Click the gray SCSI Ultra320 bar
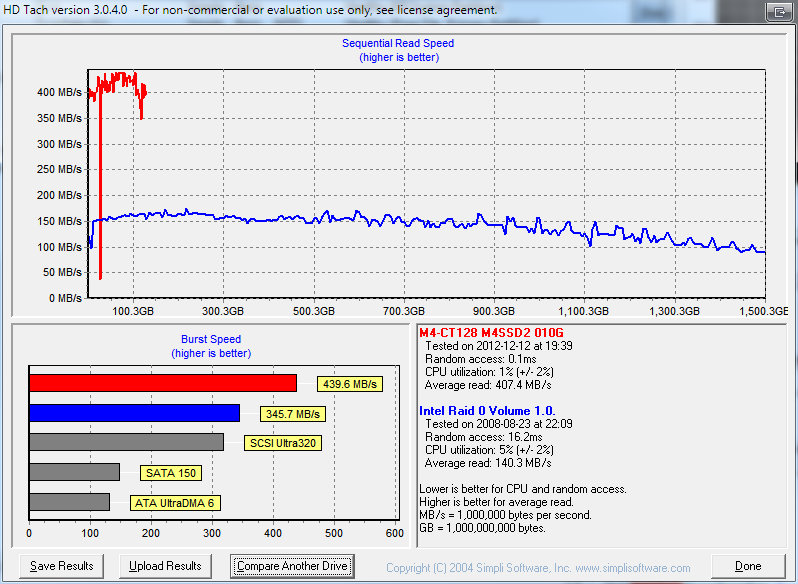 tap(126, 442)
